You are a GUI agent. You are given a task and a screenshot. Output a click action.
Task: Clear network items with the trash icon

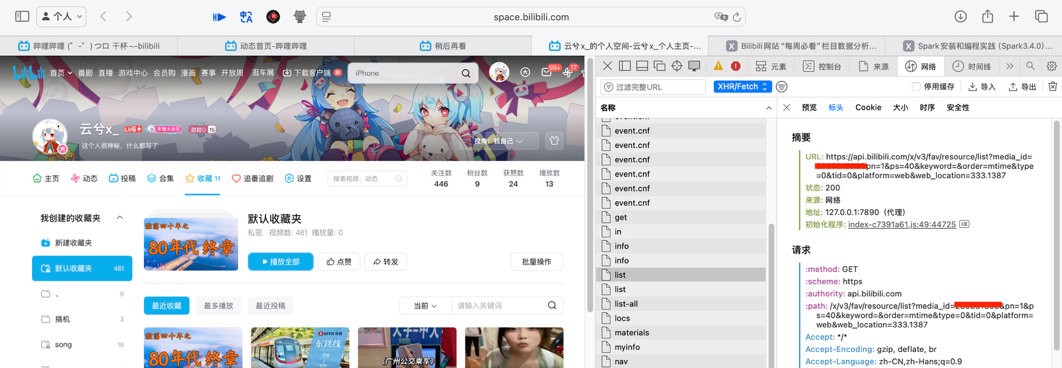click(1053, 86)
